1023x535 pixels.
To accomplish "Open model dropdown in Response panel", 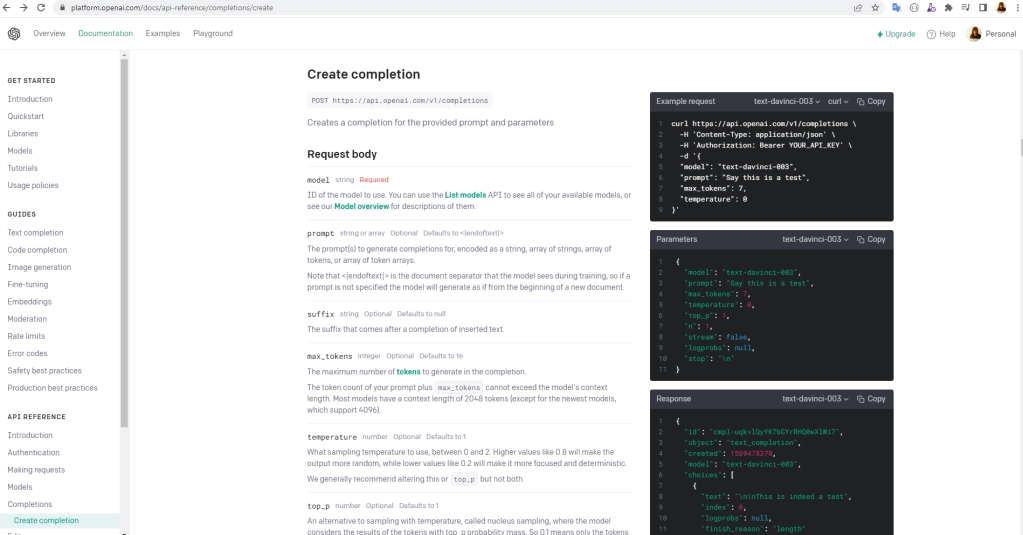I will click(x=815, y=399).
